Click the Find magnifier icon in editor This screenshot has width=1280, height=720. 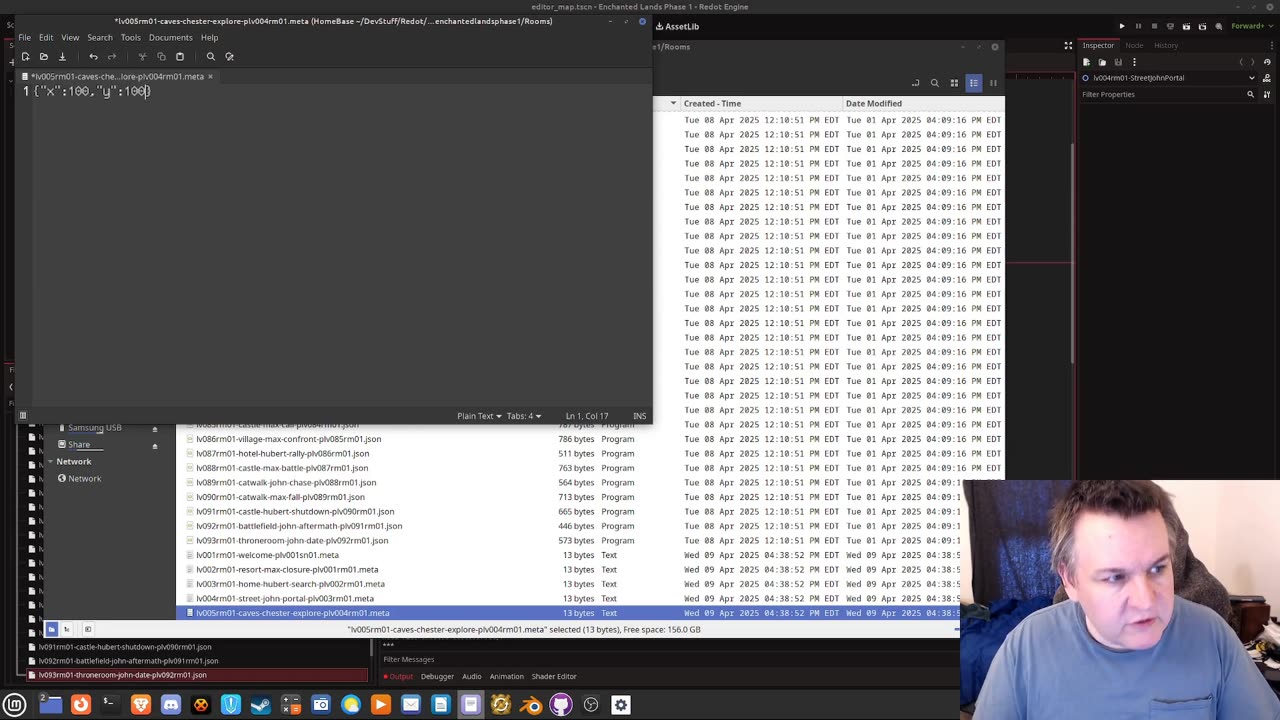pos(210,56)
